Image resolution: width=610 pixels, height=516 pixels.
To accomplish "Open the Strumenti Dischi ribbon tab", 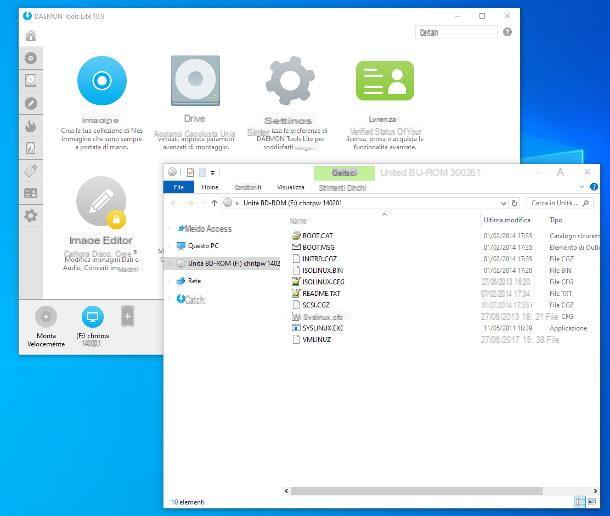I will click(342, 188).
